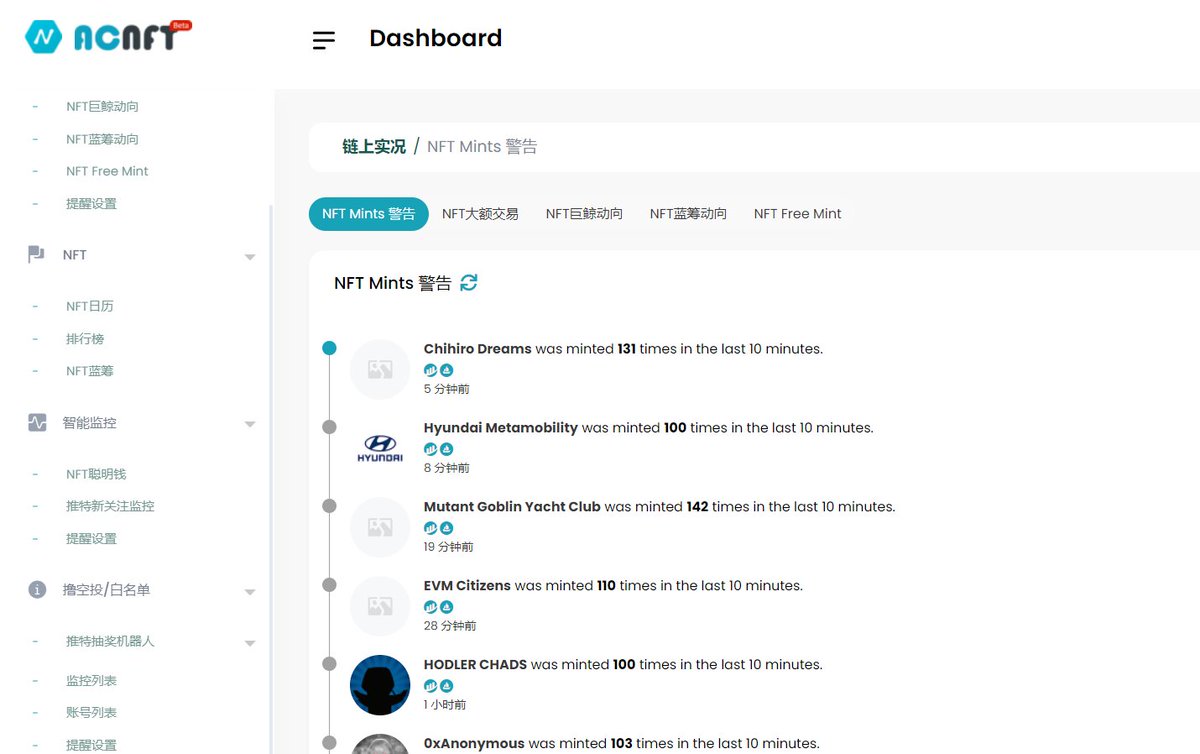Open chart icon for HODLER CHADS
The height and width of the screenshot is (754, 1200).
(431, 686)
